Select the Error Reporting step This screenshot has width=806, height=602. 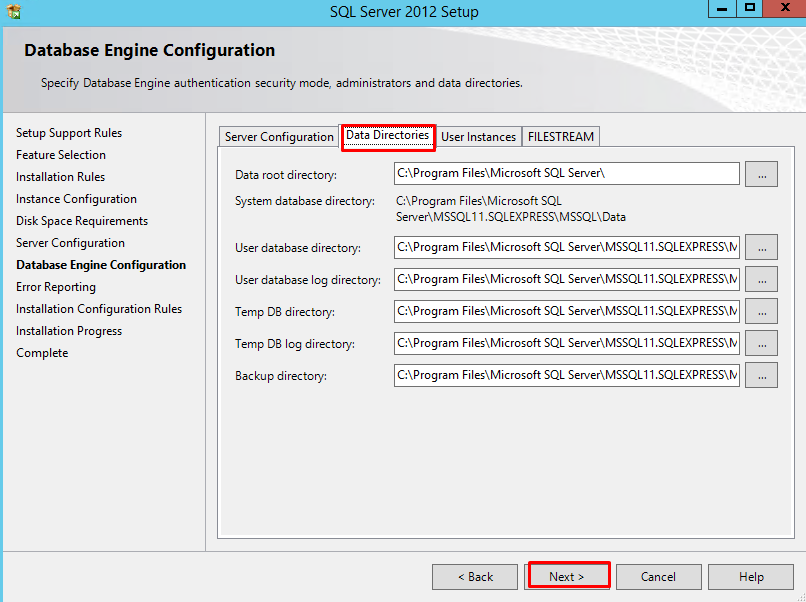(56, 287)
